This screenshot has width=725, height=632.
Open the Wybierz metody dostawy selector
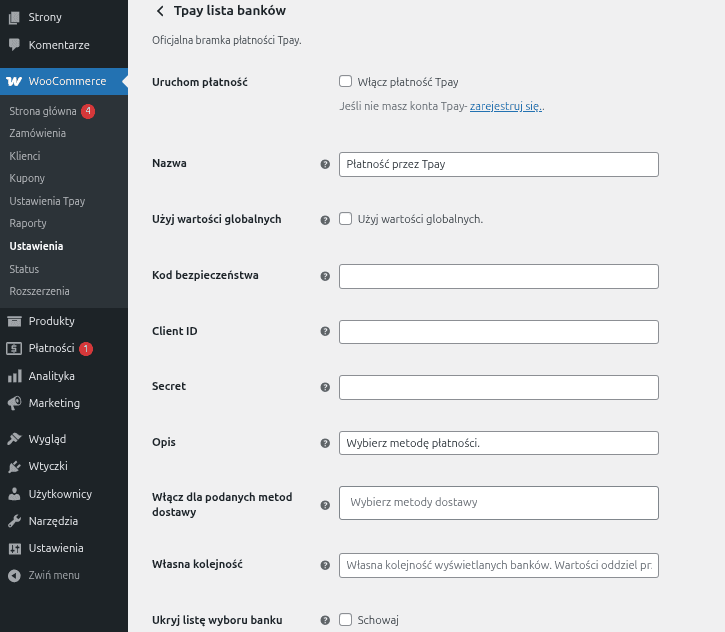point(498,503)
